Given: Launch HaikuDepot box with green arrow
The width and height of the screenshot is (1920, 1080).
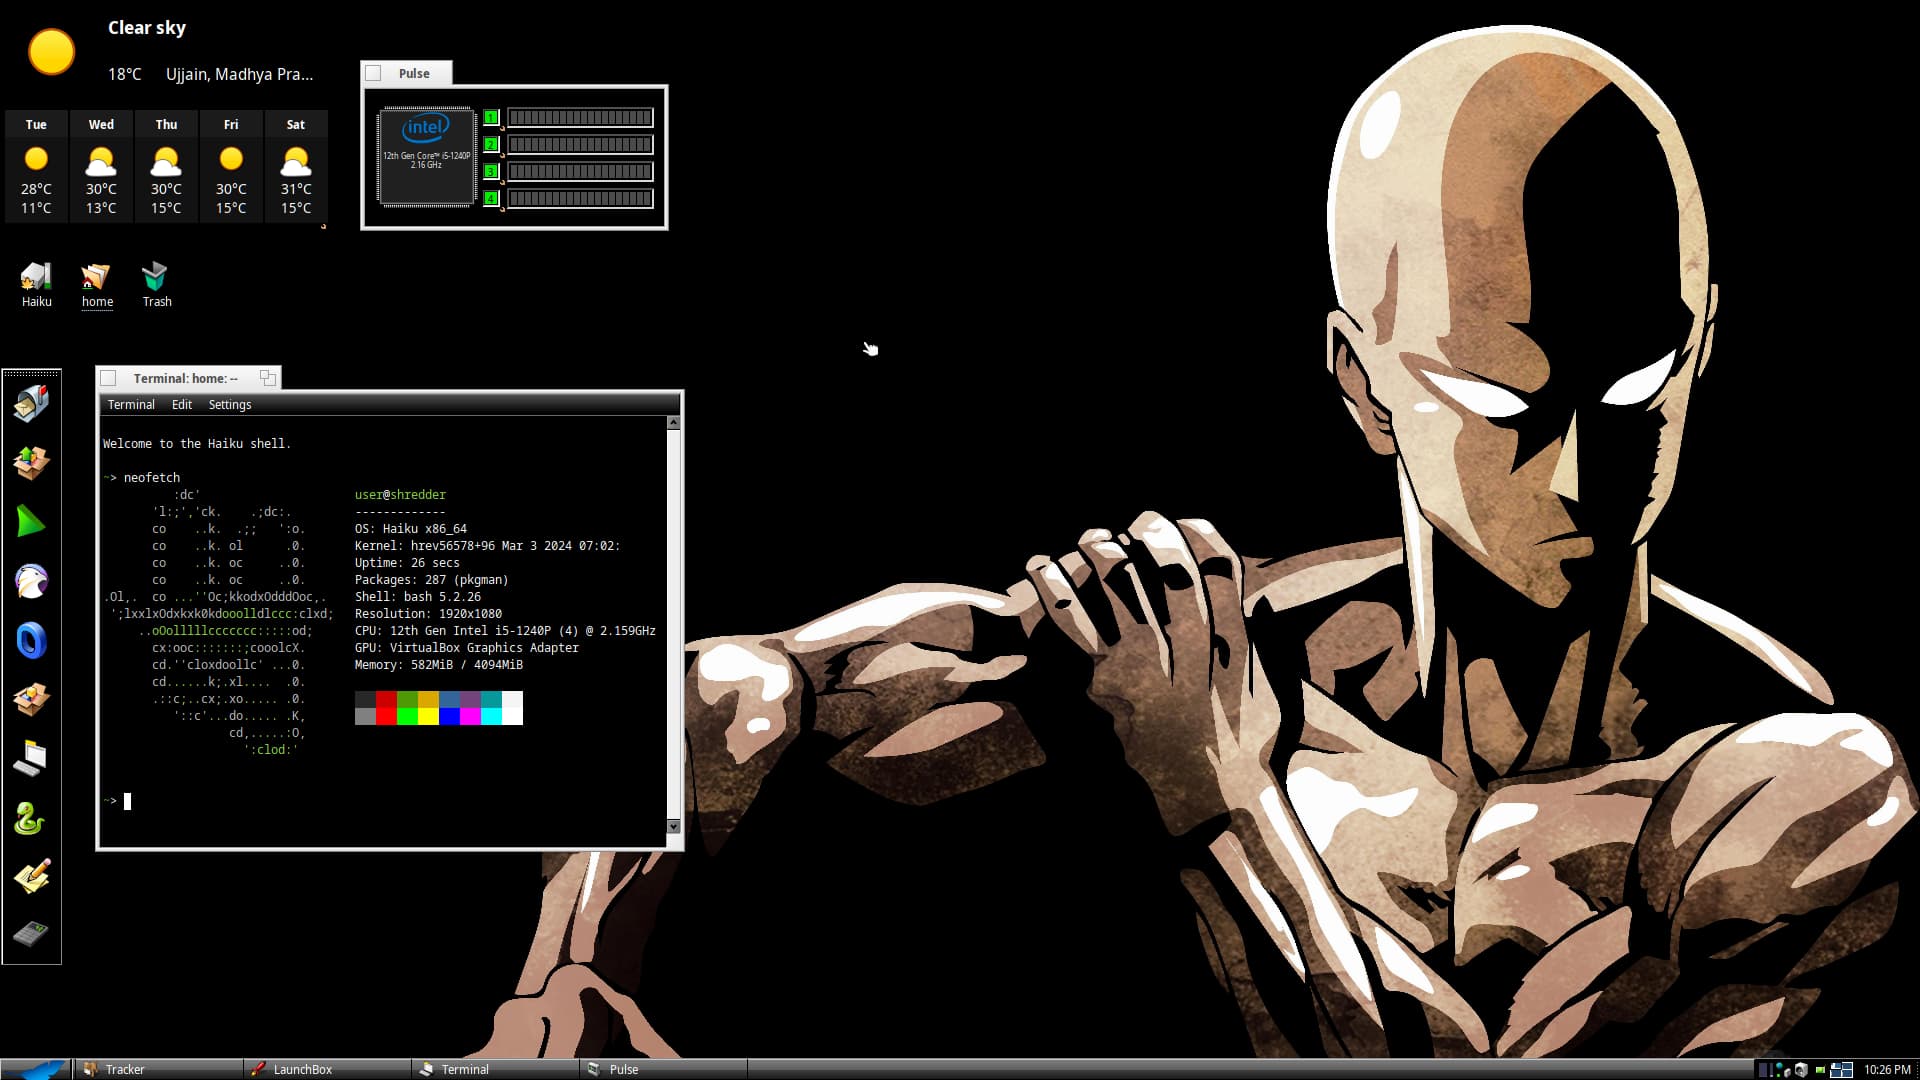Looking at the screenshot, I should (31, 463).
